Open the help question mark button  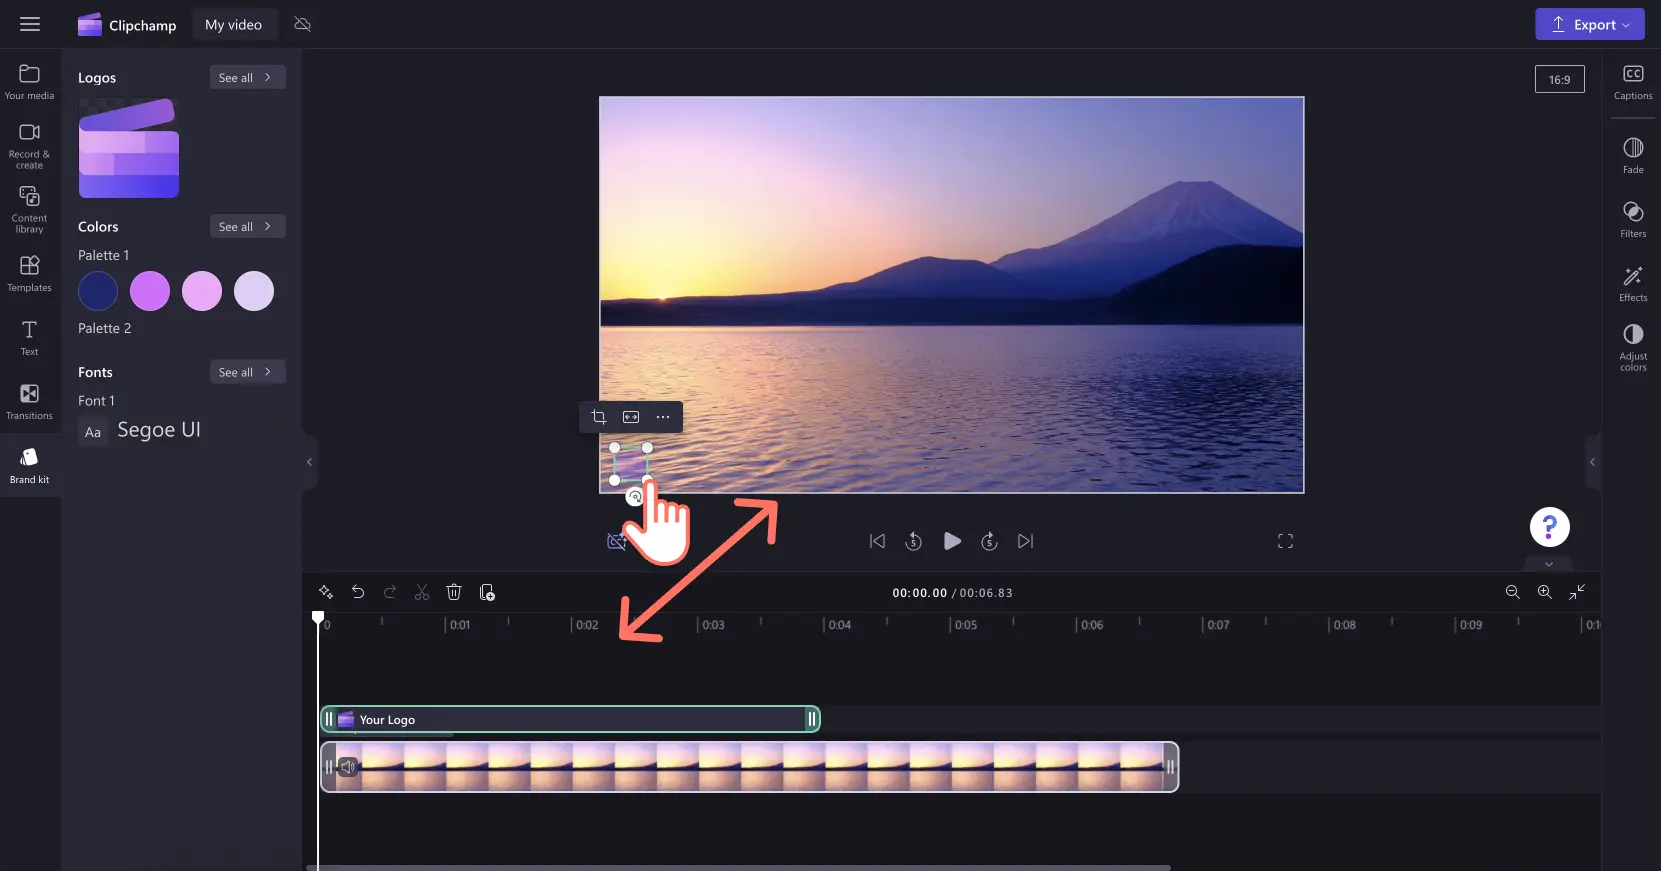click(1549, 527)
